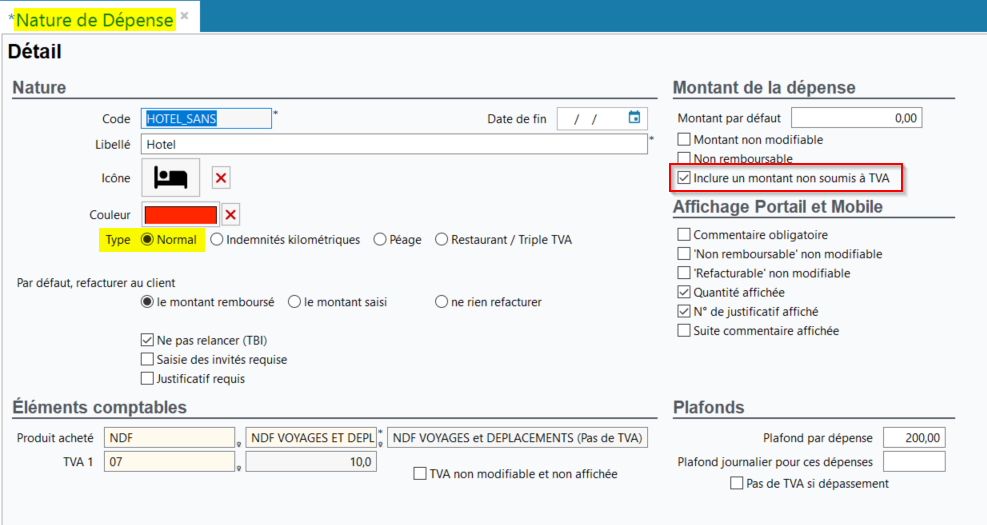This screenshot has height=525, width=987.
Task: Remove the icon with red X button
Action: (x=222, y=178)
